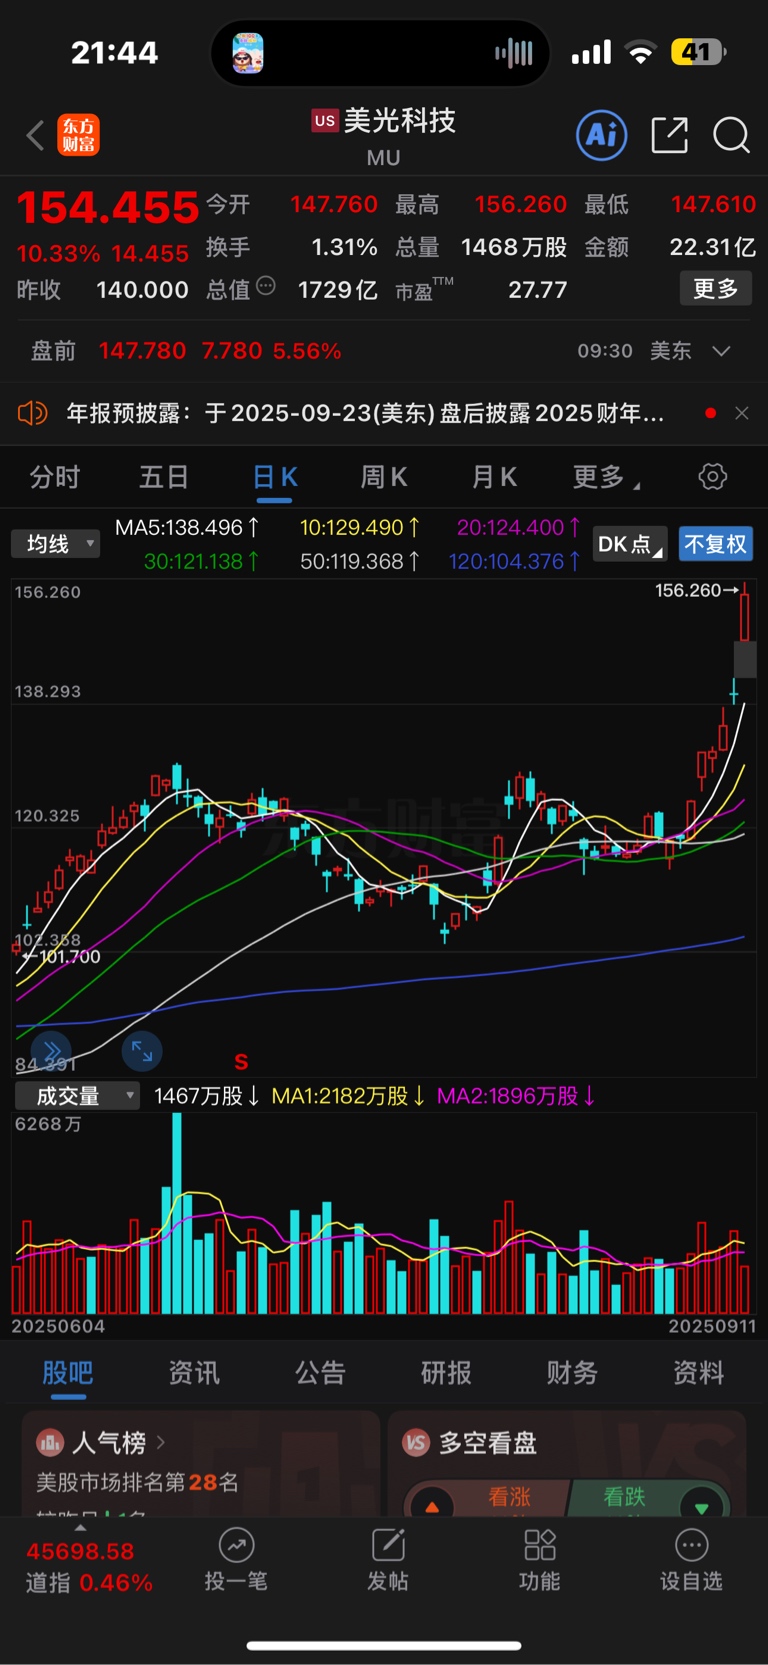
Task: Open the 东方财富 logo icon
Action: tap(78, 135)
